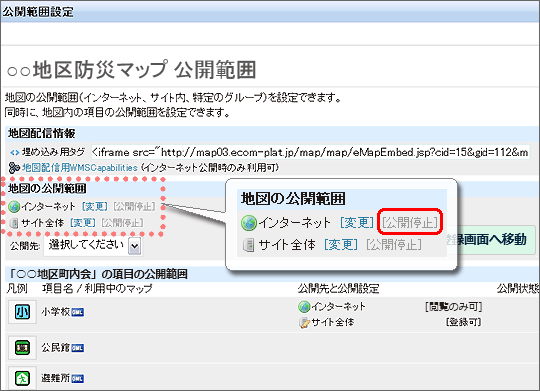Click [変更] for インターネット in left panel
Screen dimensions: 540x391
tap(94, 206)
